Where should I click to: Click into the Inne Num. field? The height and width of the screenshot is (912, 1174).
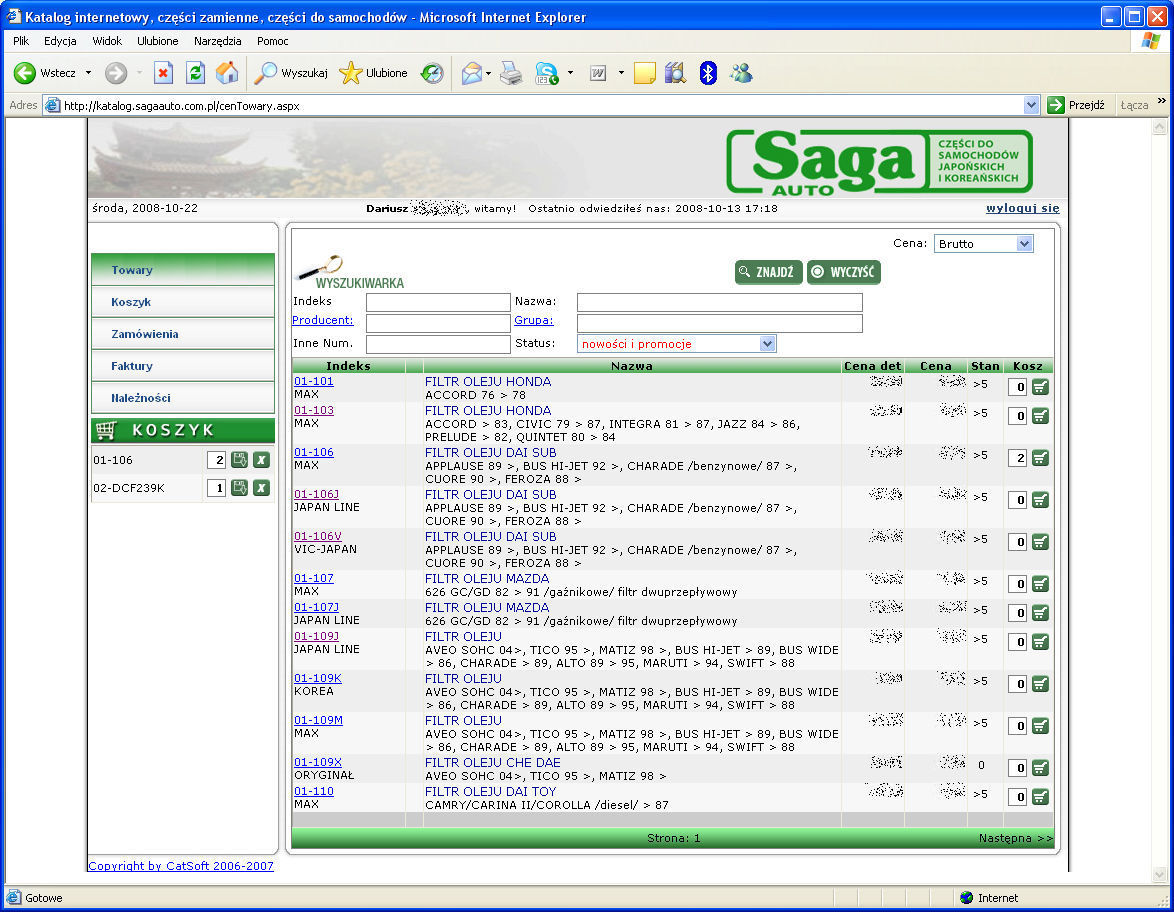pos(438,344)
